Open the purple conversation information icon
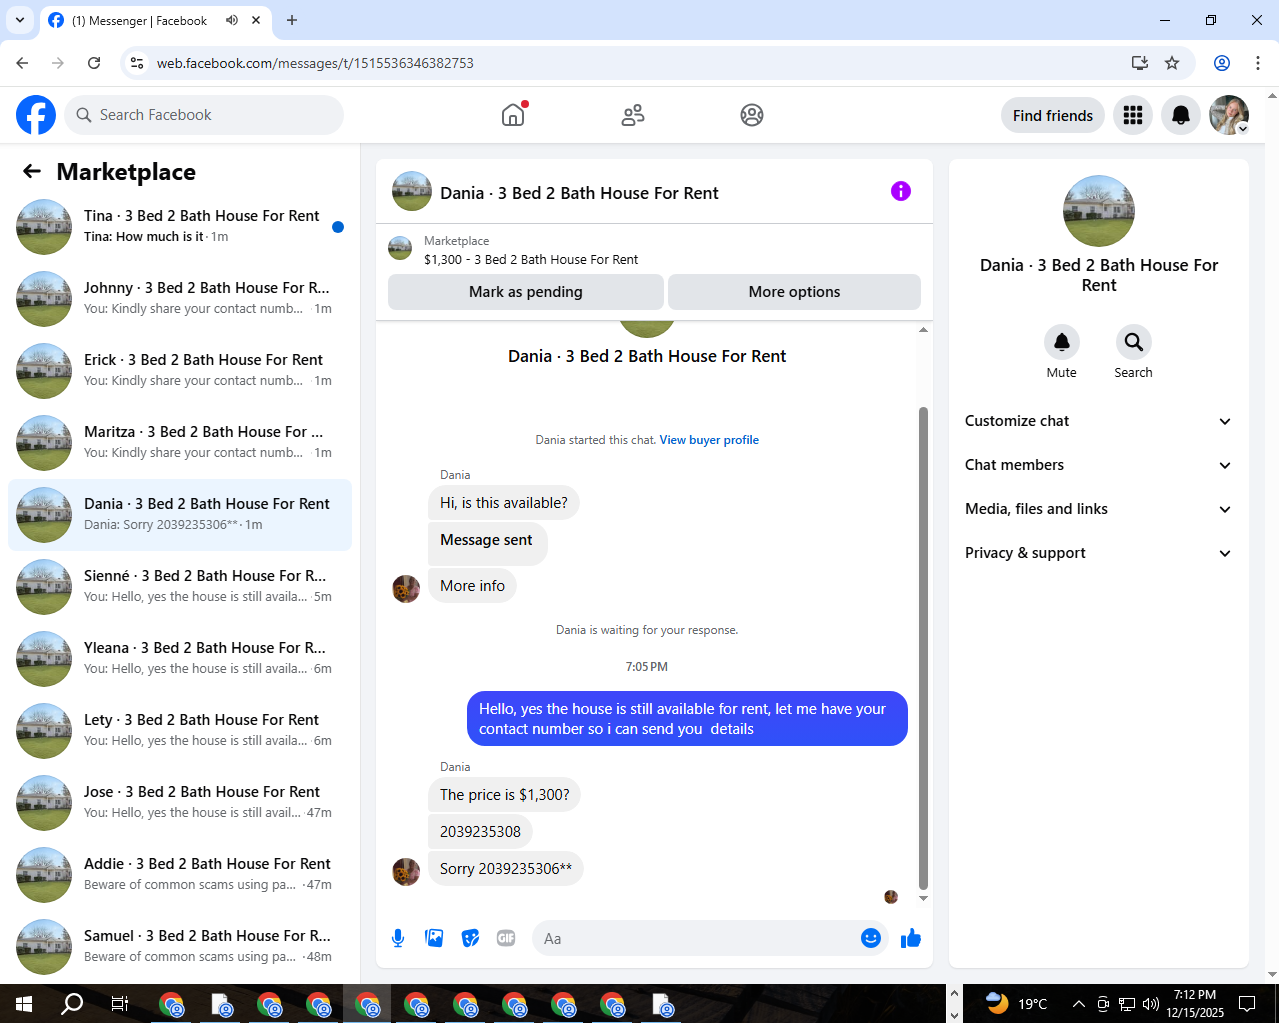1279x1023 pixels. [x=901, y=191]
